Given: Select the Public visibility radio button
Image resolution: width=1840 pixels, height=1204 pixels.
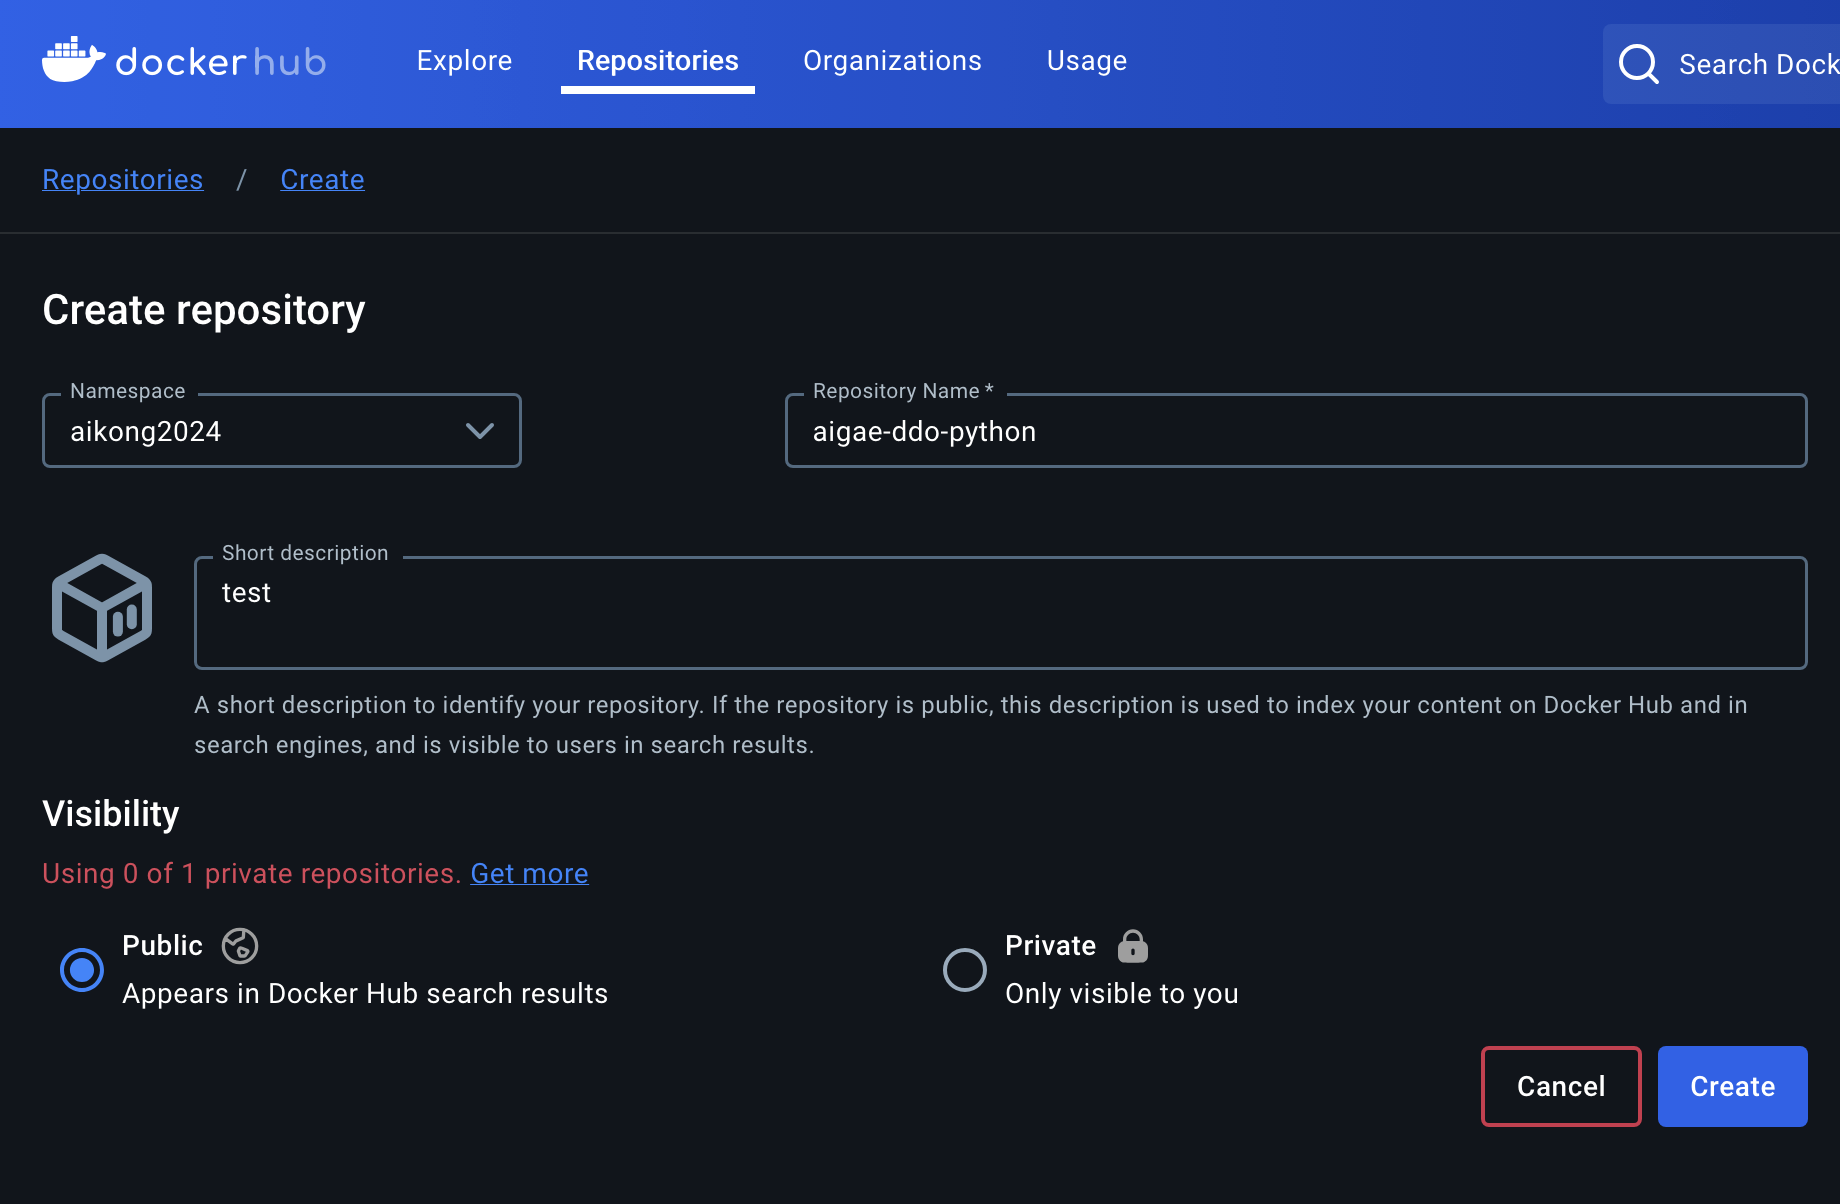Looking at the screenshot, I should click(x=82, y=970).
